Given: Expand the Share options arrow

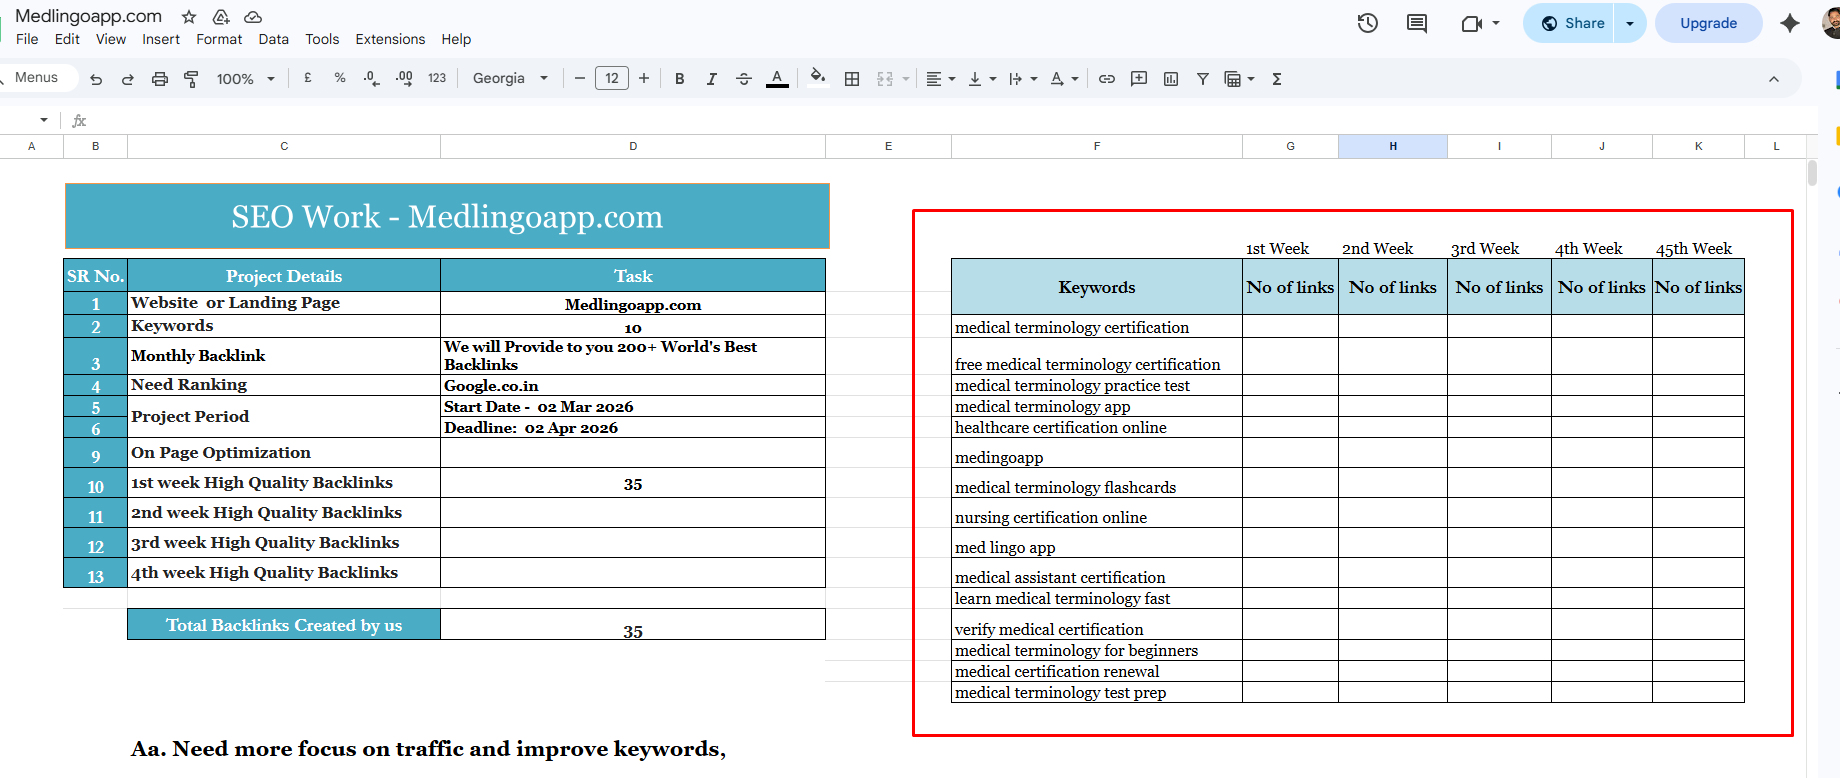Looking at the screenshot, I should coord(1630,23).
